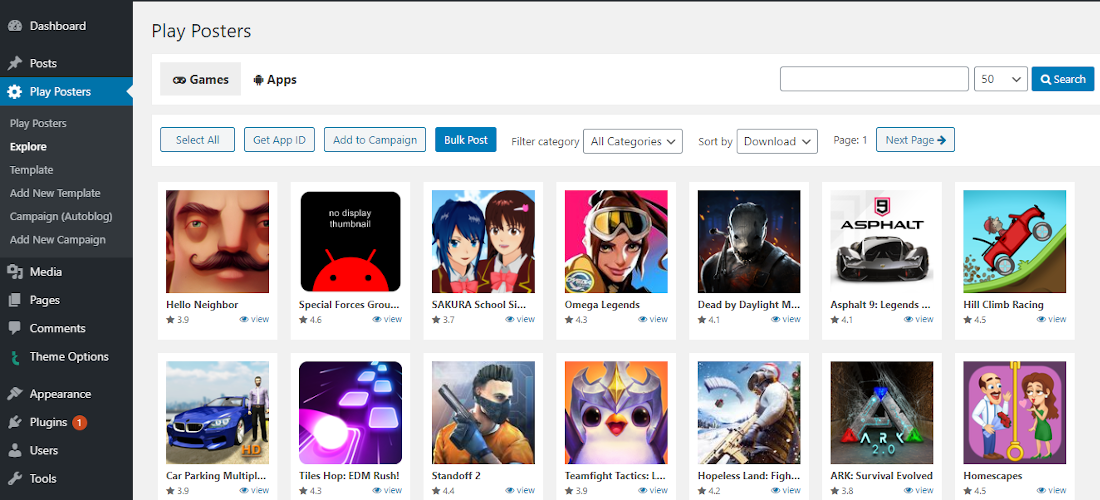Focus the search text field
The width and height of the screenshot is (1100, 500).
(874, 79)
